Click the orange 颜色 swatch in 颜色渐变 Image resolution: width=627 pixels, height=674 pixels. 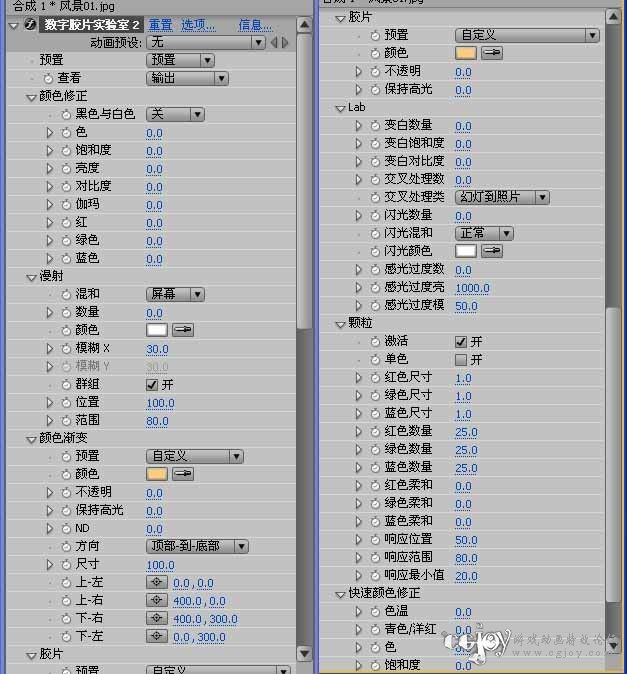(156, 474)
